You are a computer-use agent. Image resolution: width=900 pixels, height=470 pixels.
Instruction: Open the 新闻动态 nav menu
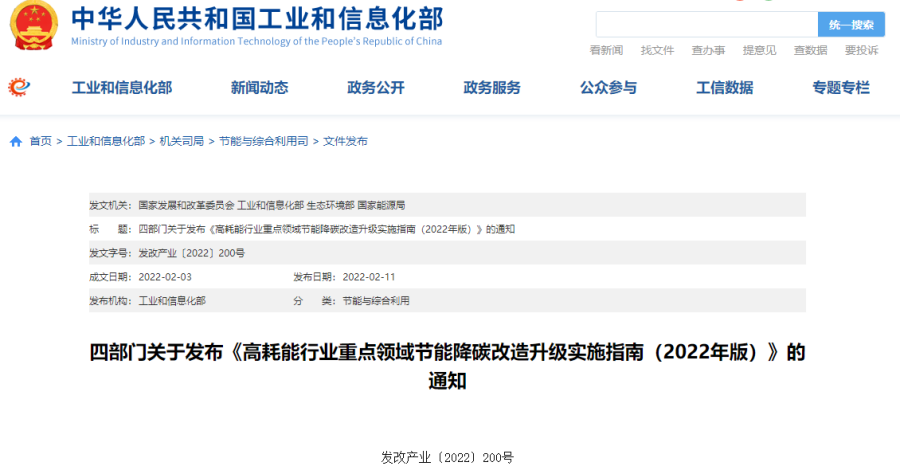[259, 88]
